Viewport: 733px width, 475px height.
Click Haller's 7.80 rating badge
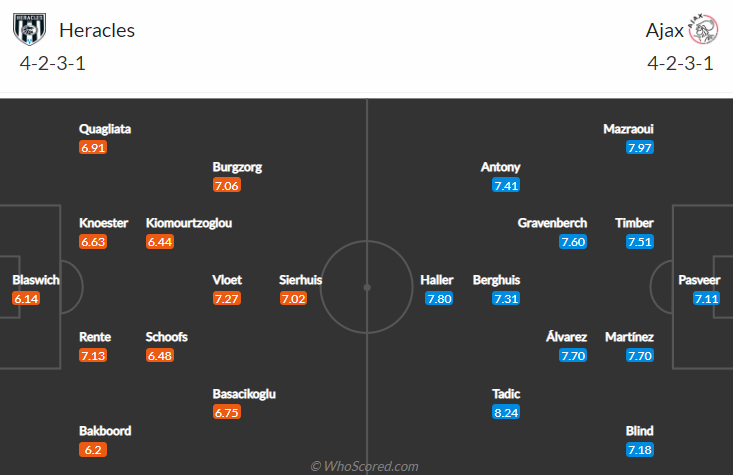[440, 298]
